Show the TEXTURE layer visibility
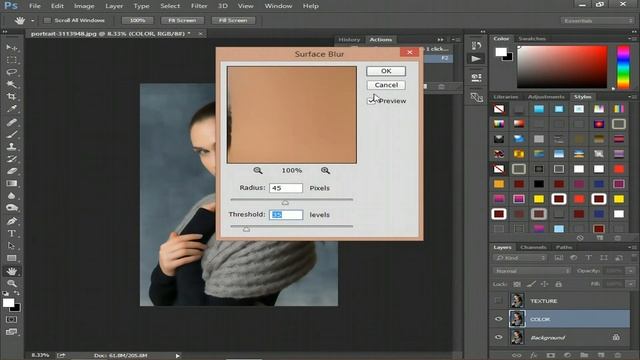640x360 pixels. [x=498, y=301]
